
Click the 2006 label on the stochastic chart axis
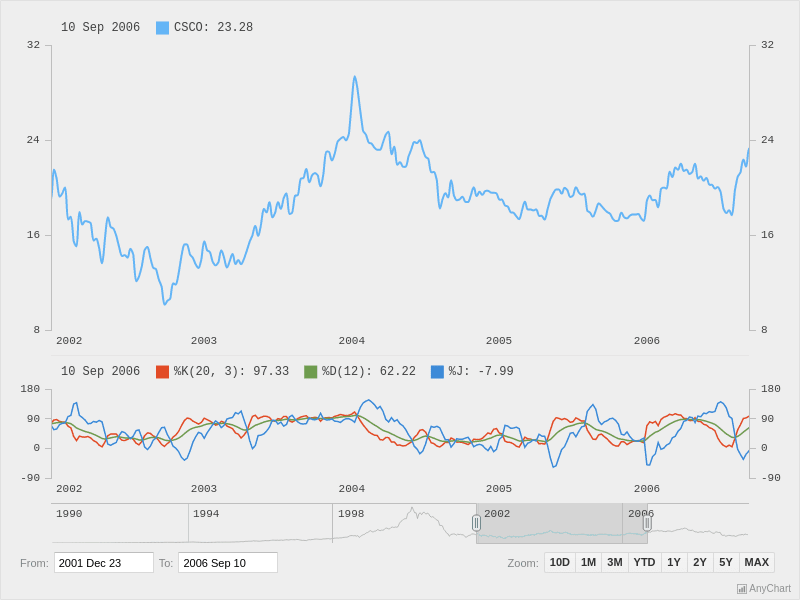[x=646, y=489]
